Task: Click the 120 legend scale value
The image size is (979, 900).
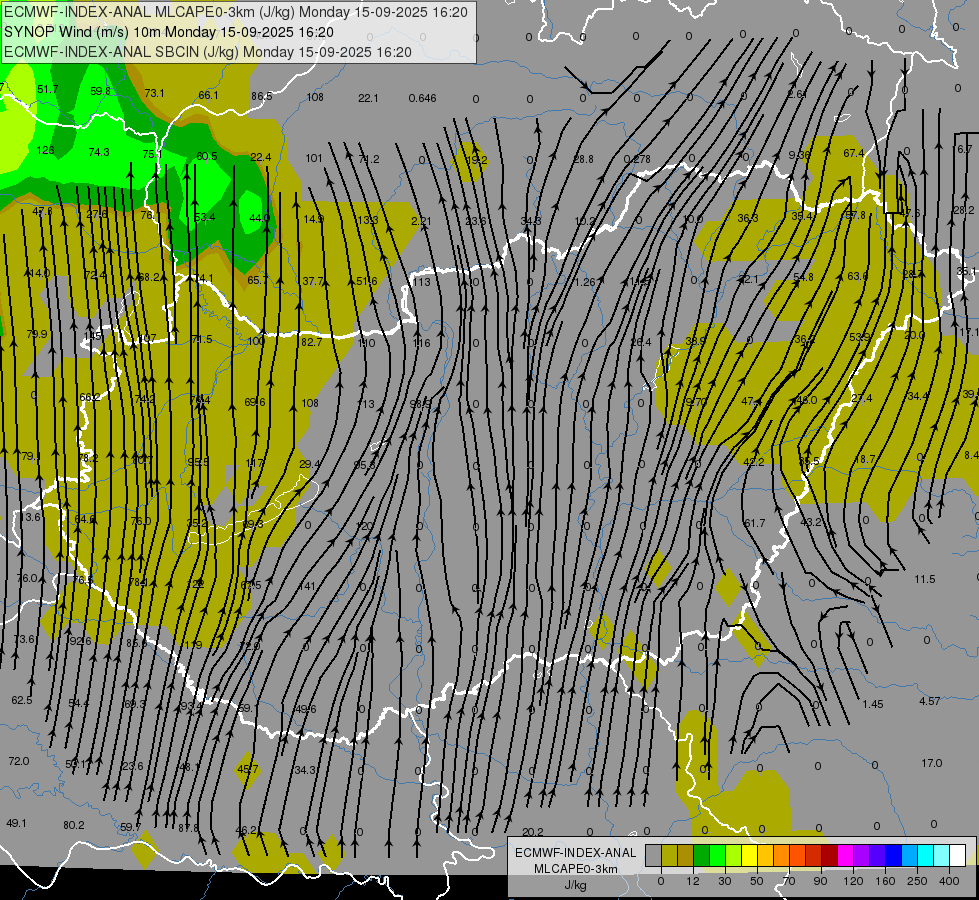Action: [853, 881]
